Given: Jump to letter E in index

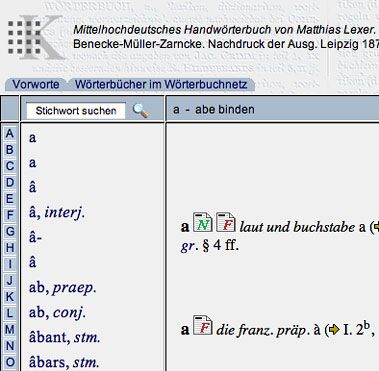Looking at the screenshot, I should coord(10,199).
